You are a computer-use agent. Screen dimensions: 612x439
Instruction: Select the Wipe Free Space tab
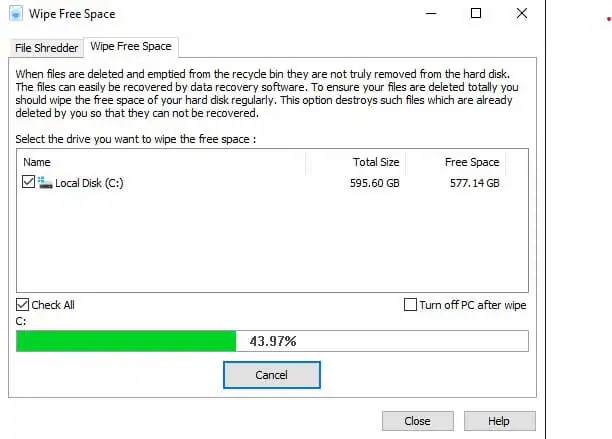pyautogui.click(x=131, y=46)
